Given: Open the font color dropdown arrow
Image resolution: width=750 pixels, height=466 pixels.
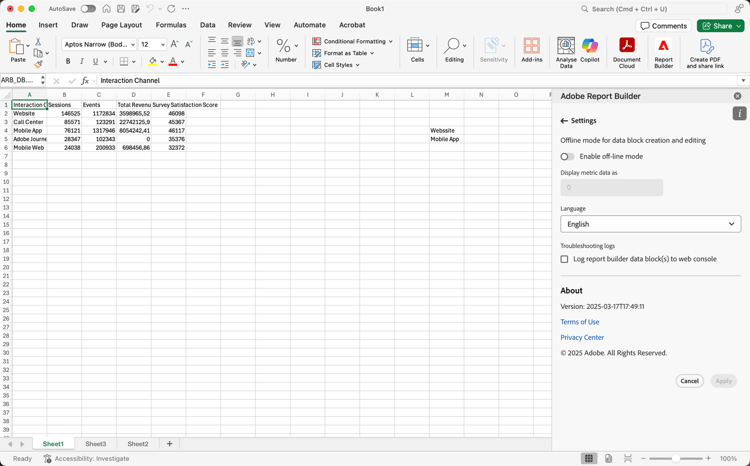Looking at the screenshot, I should (183, 62).
